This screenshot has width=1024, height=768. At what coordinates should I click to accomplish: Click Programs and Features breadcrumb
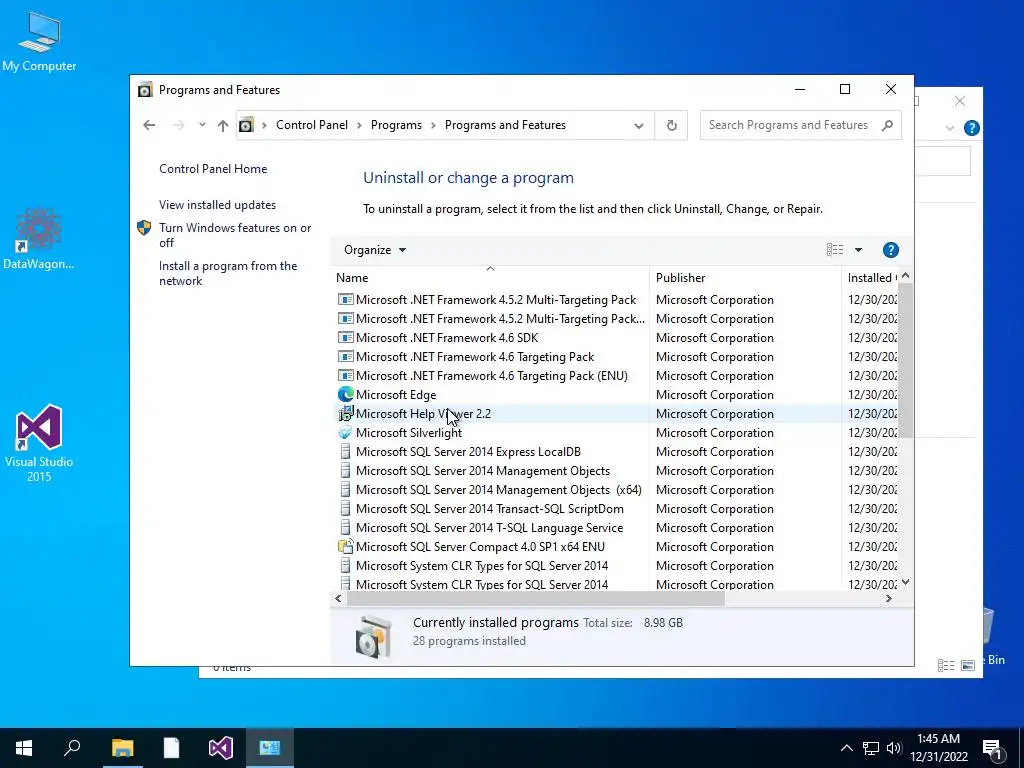coord(505,125)
